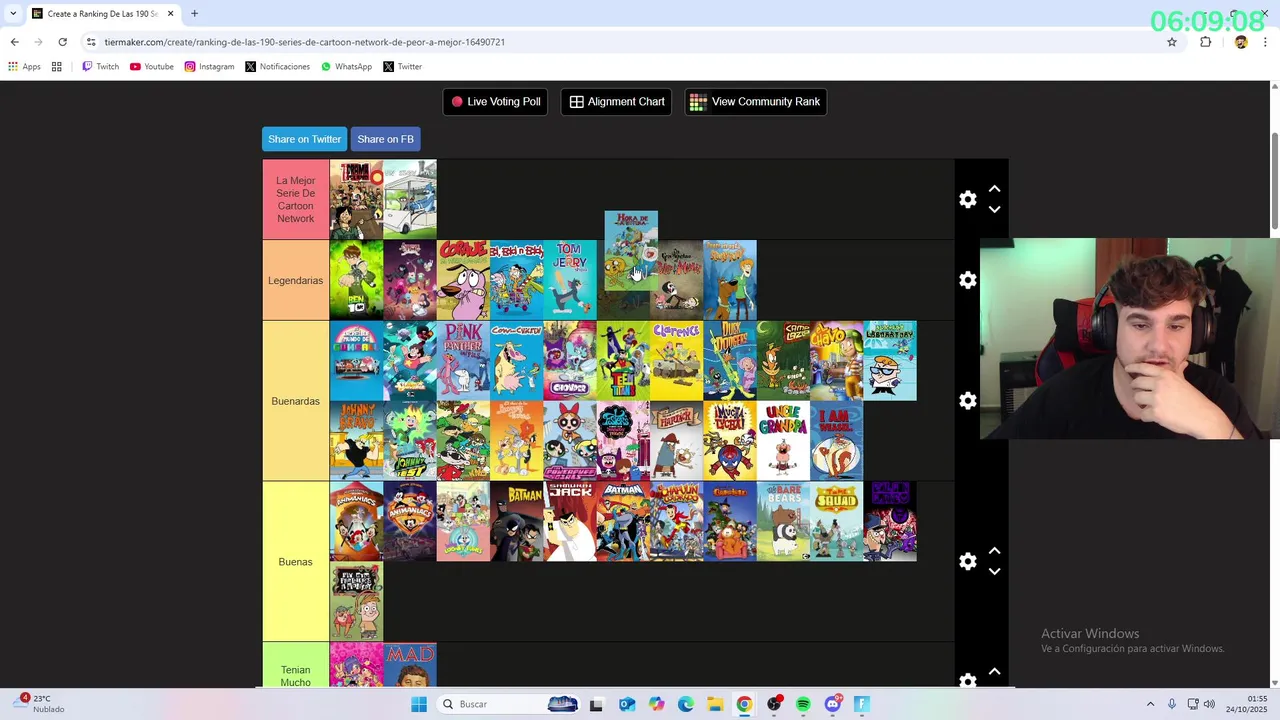Select the Johnny Bravo thumbnail

tap(356, 441)
